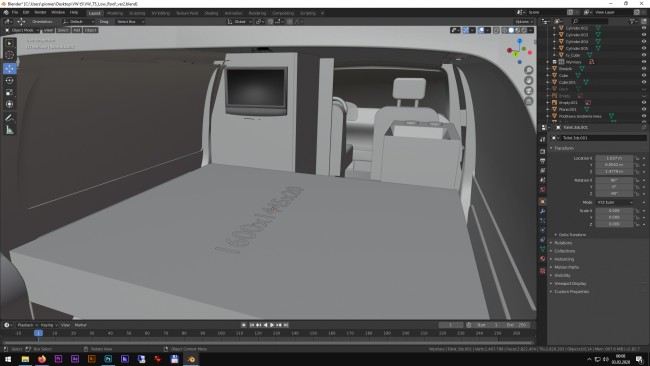Click the timeline current frame marker
Viewport: 650px width, 366px height.
coord(38,333)
